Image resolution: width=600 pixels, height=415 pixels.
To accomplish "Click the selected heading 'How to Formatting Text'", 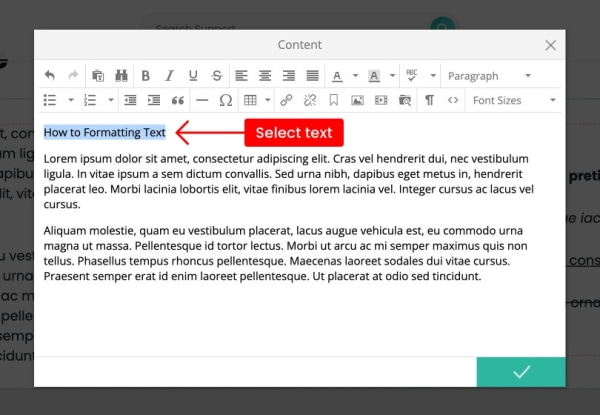I will tap(104, 132).
